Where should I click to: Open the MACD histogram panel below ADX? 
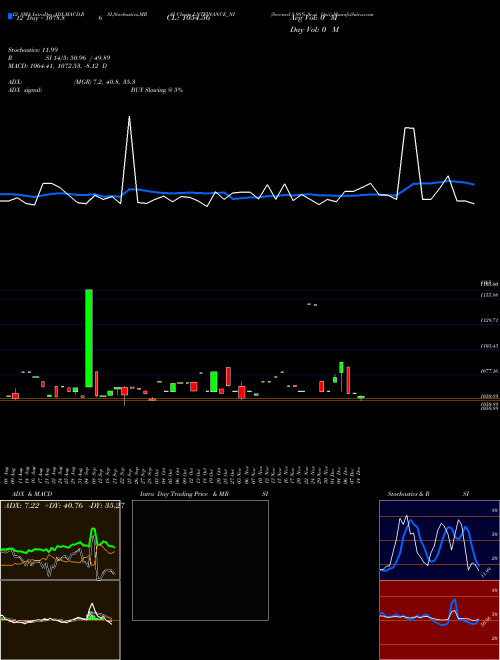pyautogui.click(x=60, y=620)
